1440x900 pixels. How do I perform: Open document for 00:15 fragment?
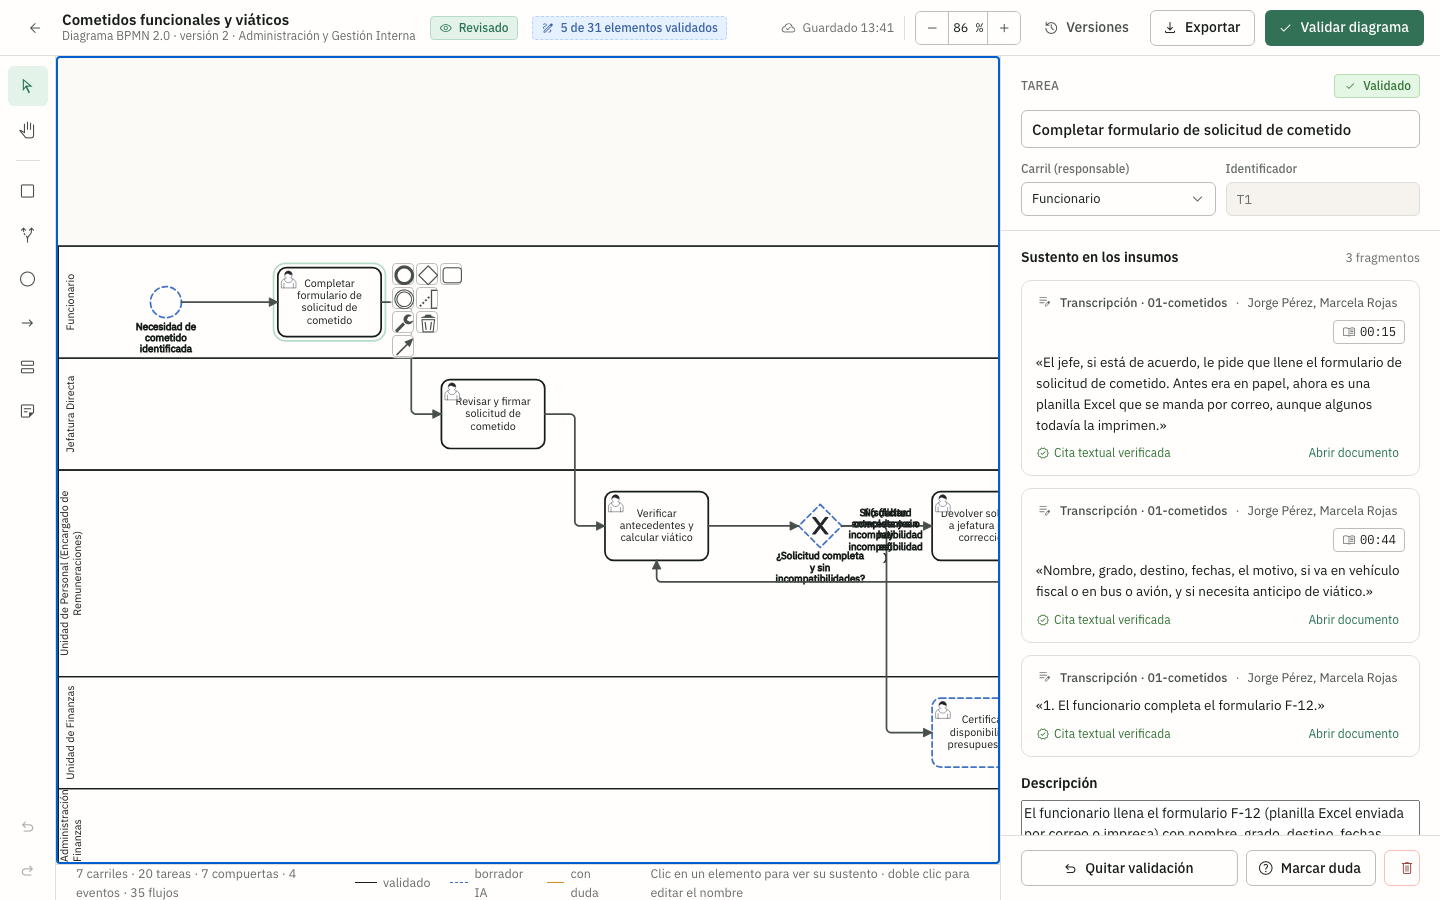point(1353,453)
